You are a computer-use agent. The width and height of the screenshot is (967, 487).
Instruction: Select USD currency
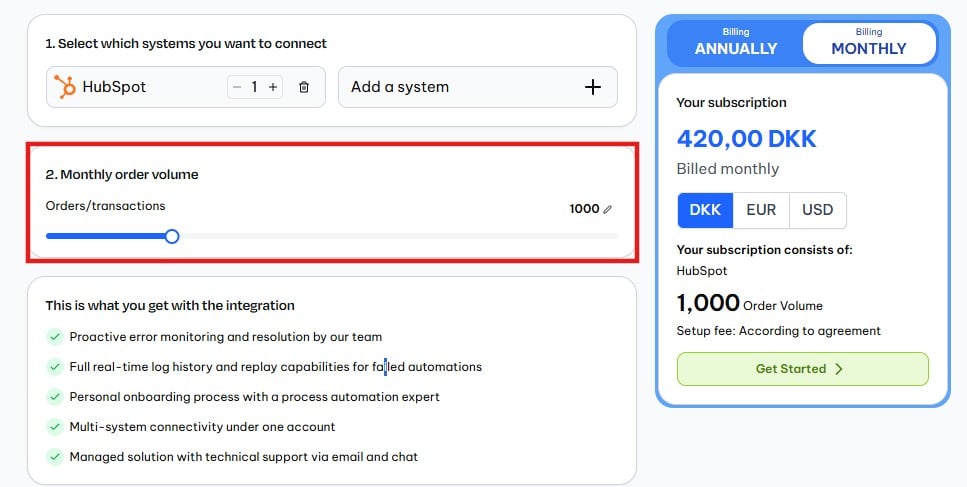[x=818, y=210]
